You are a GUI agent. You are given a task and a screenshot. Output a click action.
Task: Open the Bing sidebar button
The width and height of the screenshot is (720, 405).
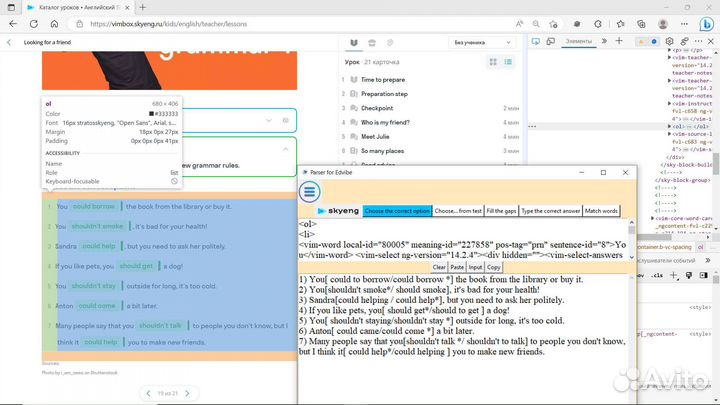(x=706, y=24)
